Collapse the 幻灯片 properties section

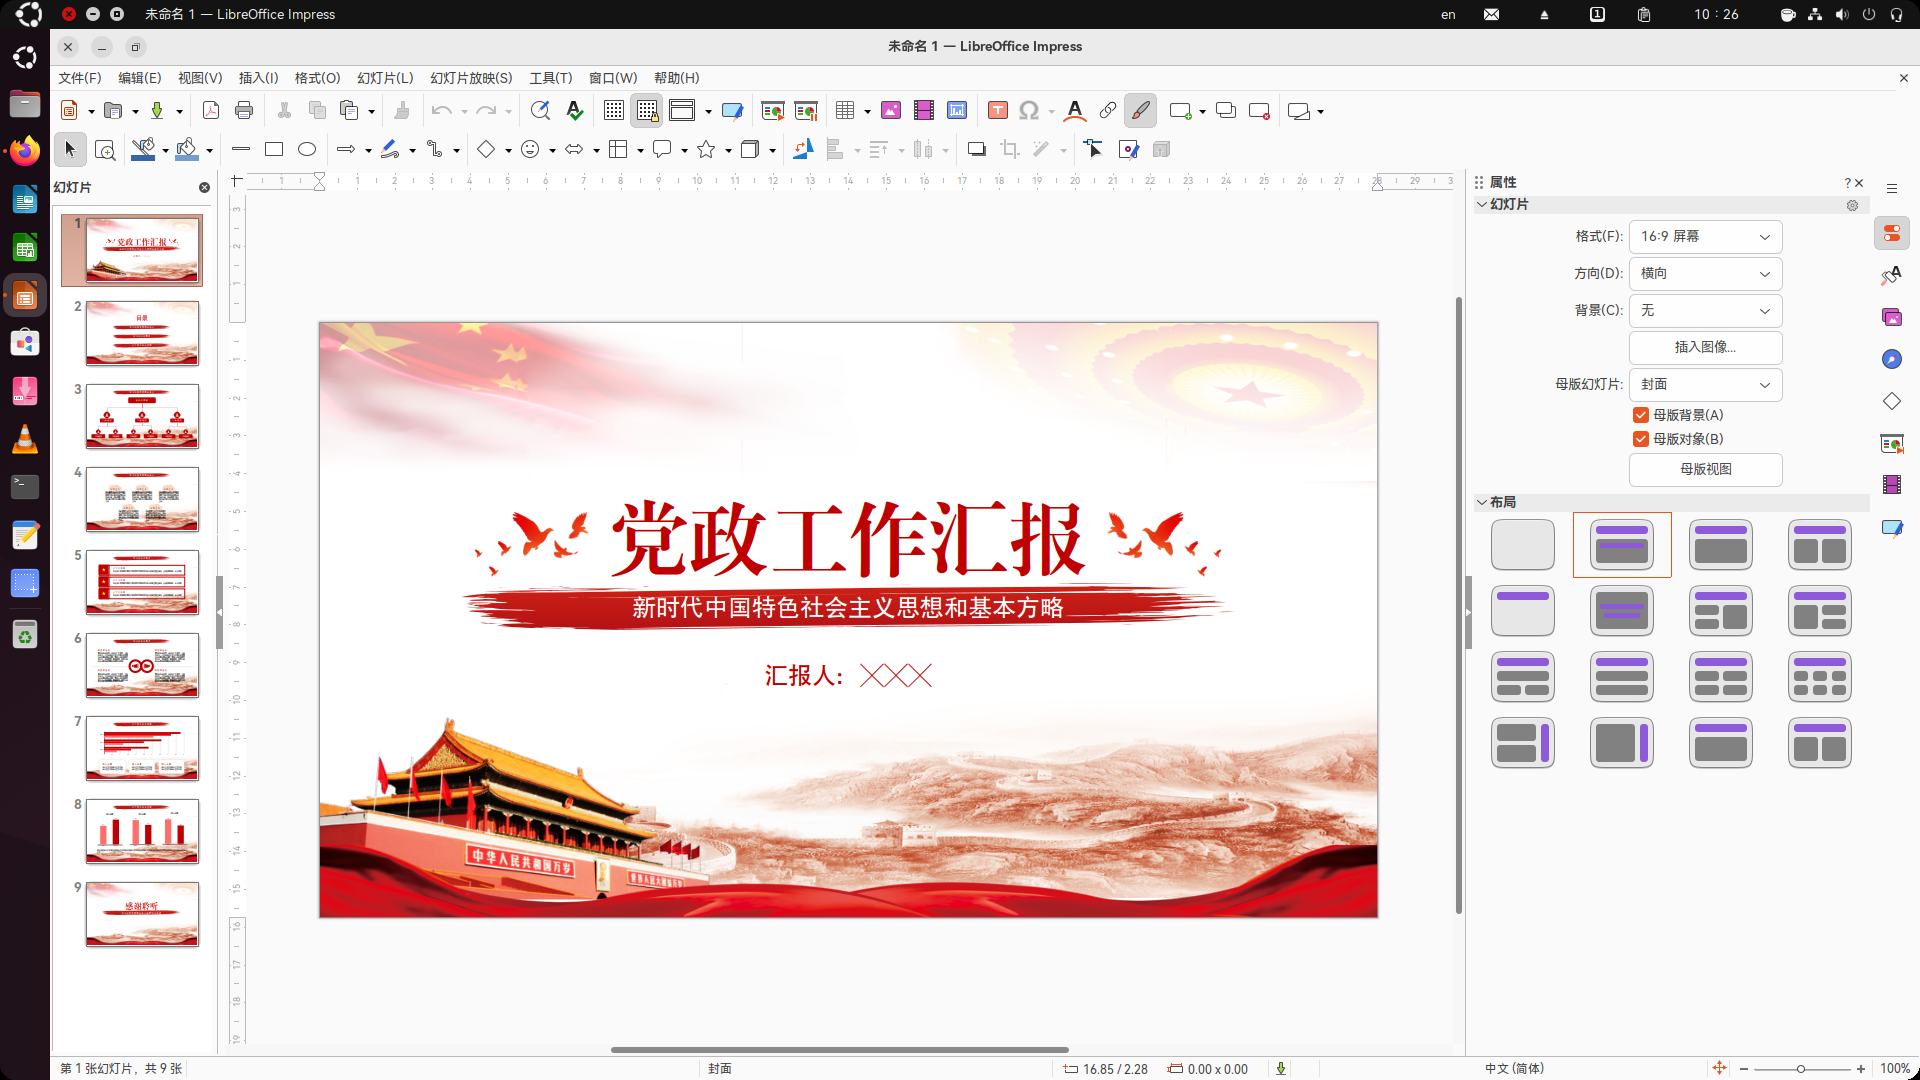click(x=1482, y=204)
